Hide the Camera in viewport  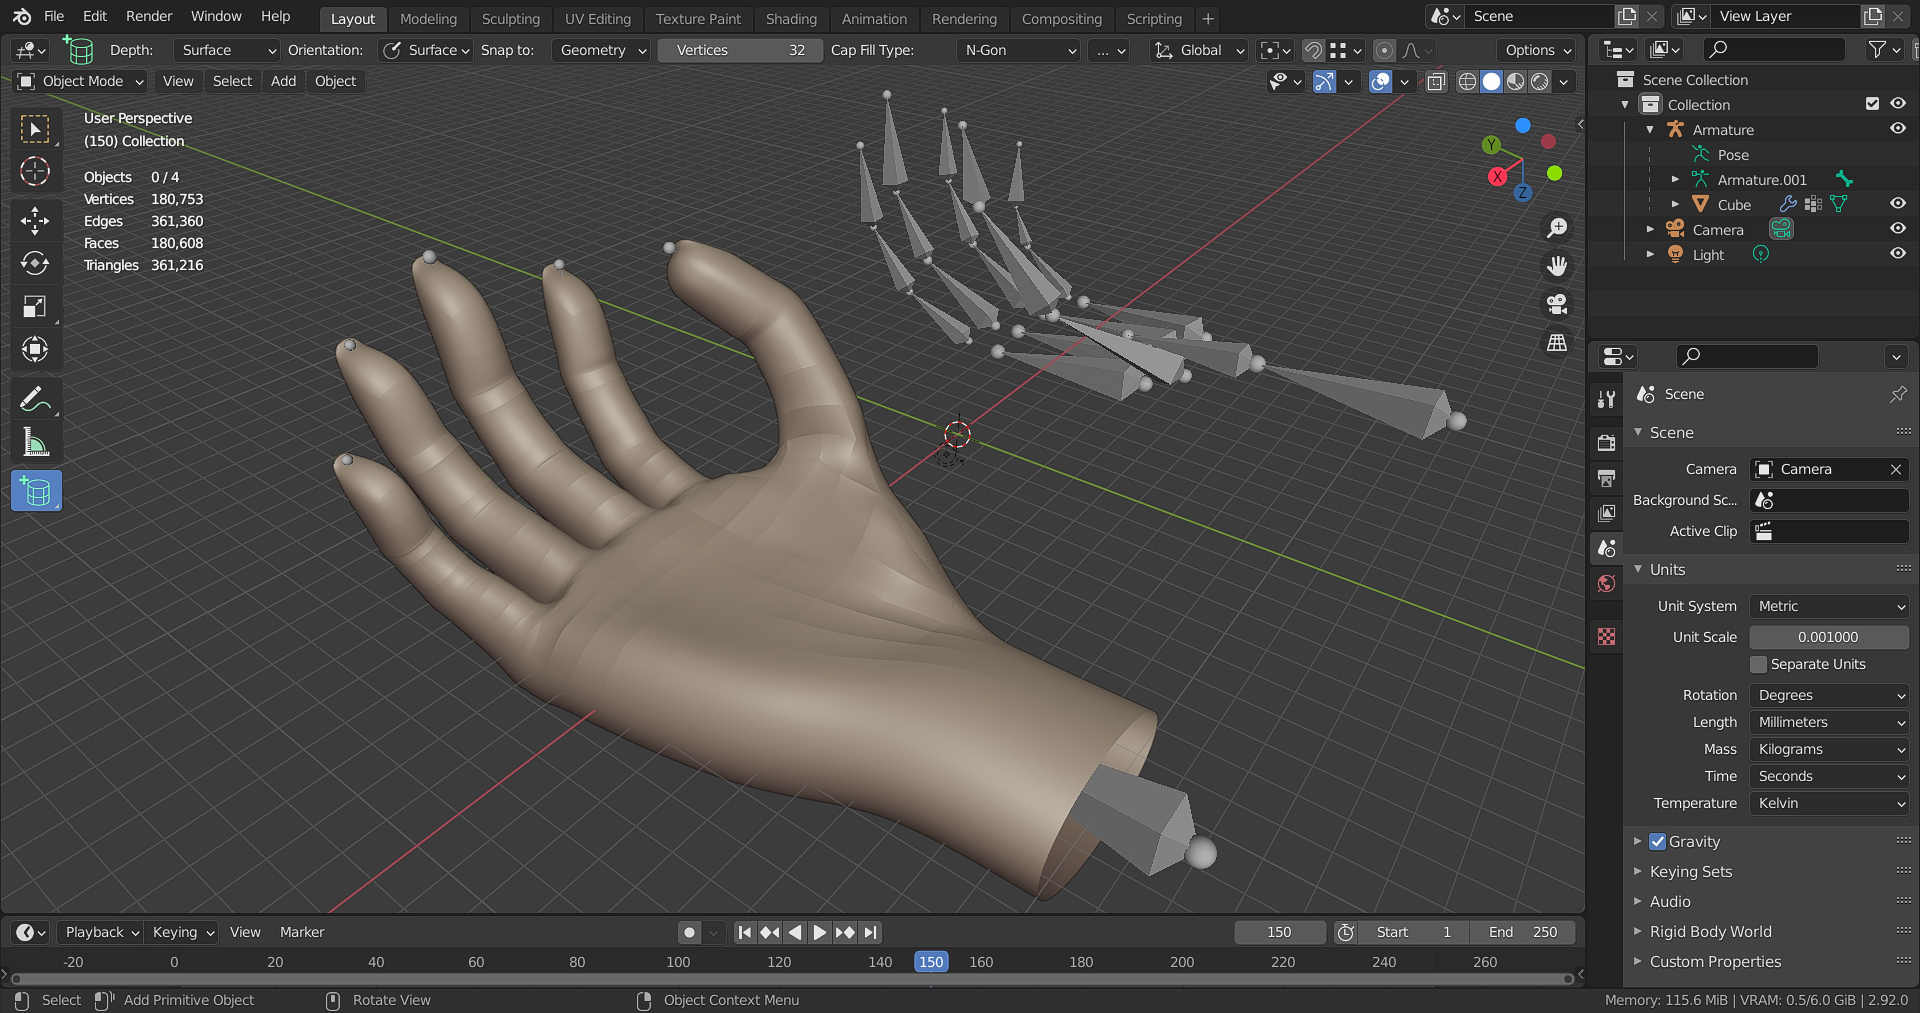[1898, 229]
